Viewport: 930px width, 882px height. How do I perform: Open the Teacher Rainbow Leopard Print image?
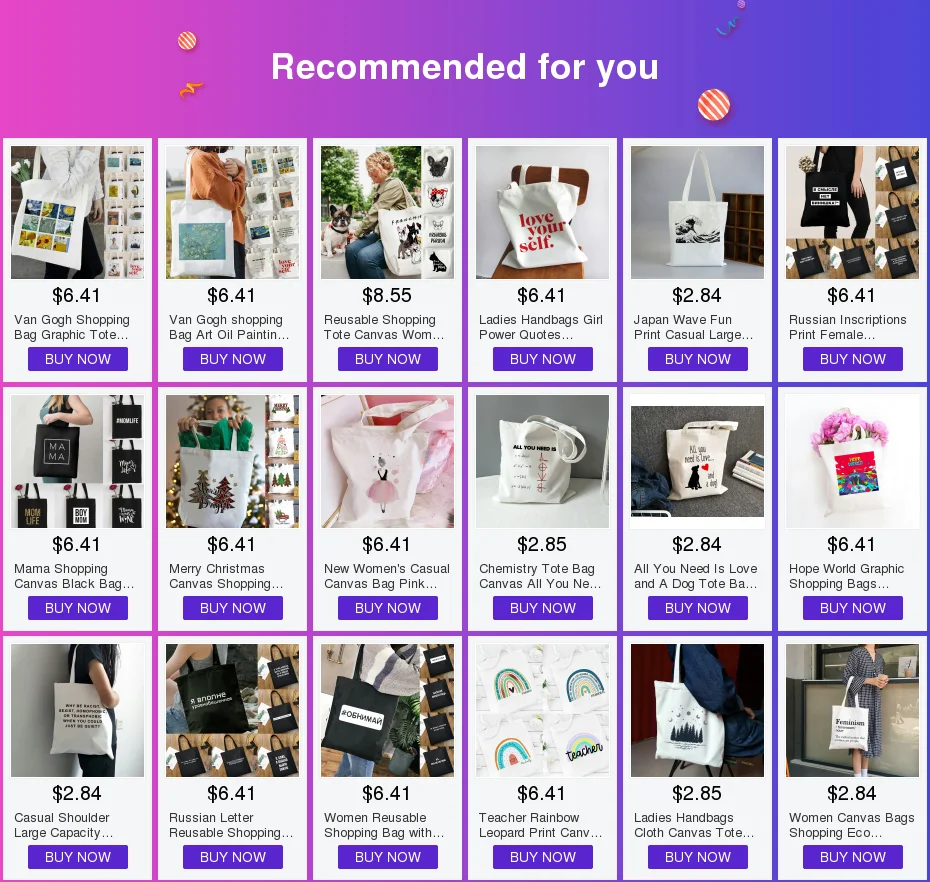(542, 711)
